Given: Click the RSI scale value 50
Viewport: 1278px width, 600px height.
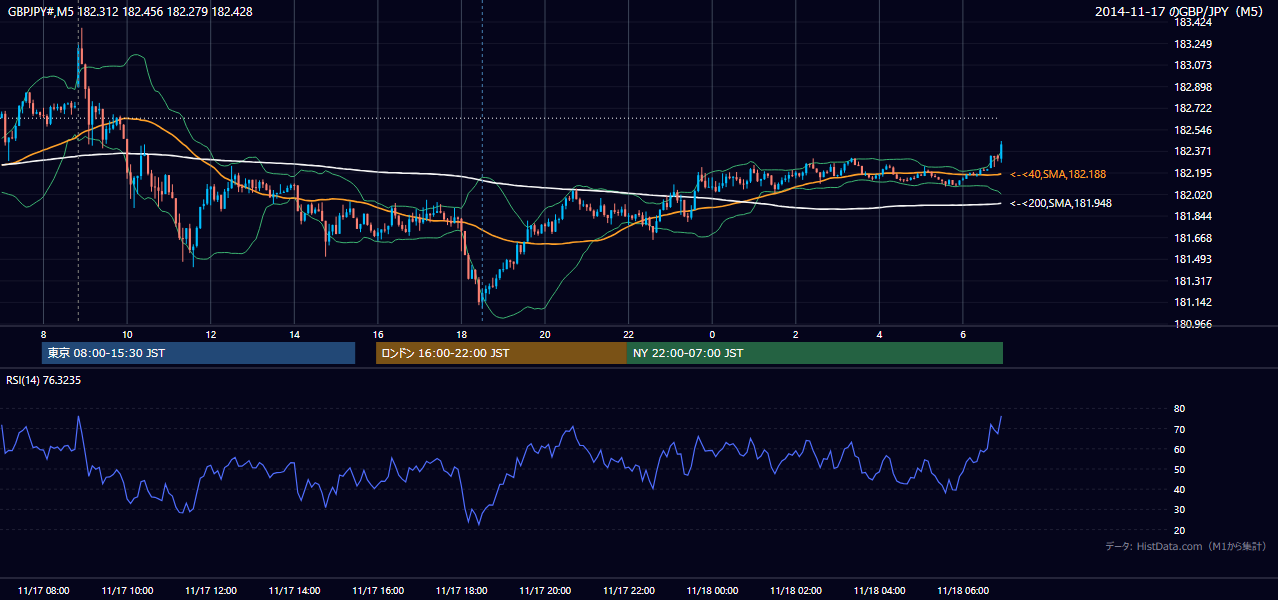Looking at the screenshot, I should click(x=1180, y=469).
